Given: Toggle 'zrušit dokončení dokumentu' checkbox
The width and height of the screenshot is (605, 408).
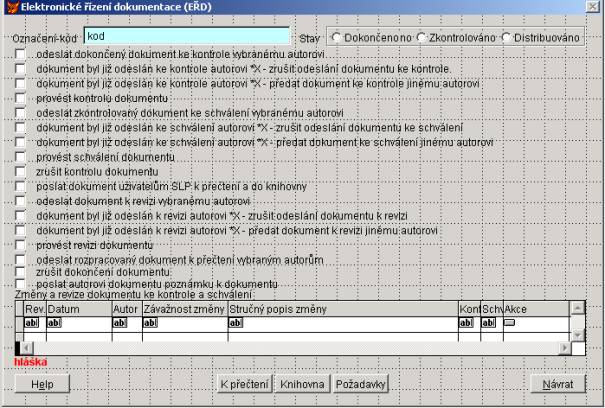Looking at the screenshot, I should (21, 271).
